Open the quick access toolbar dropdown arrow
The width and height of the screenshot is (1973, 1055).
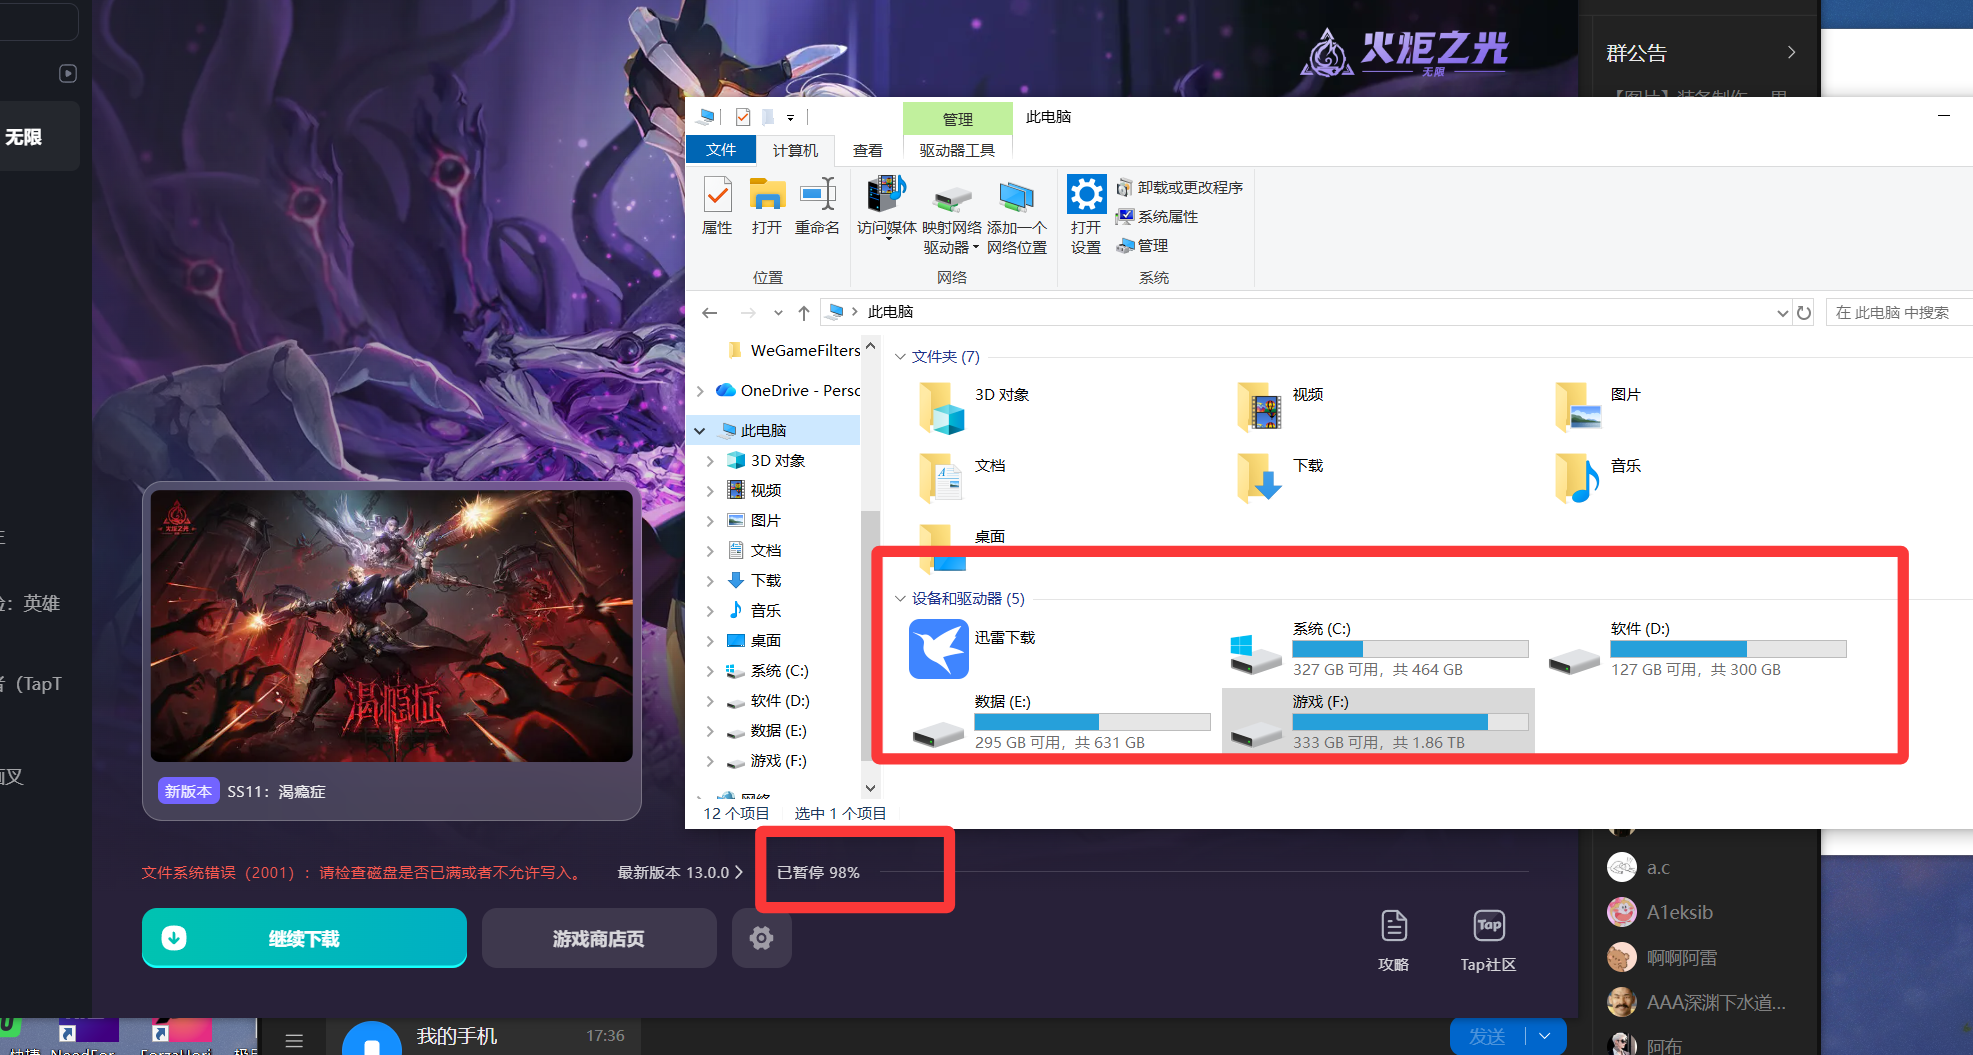coord(790,118)
